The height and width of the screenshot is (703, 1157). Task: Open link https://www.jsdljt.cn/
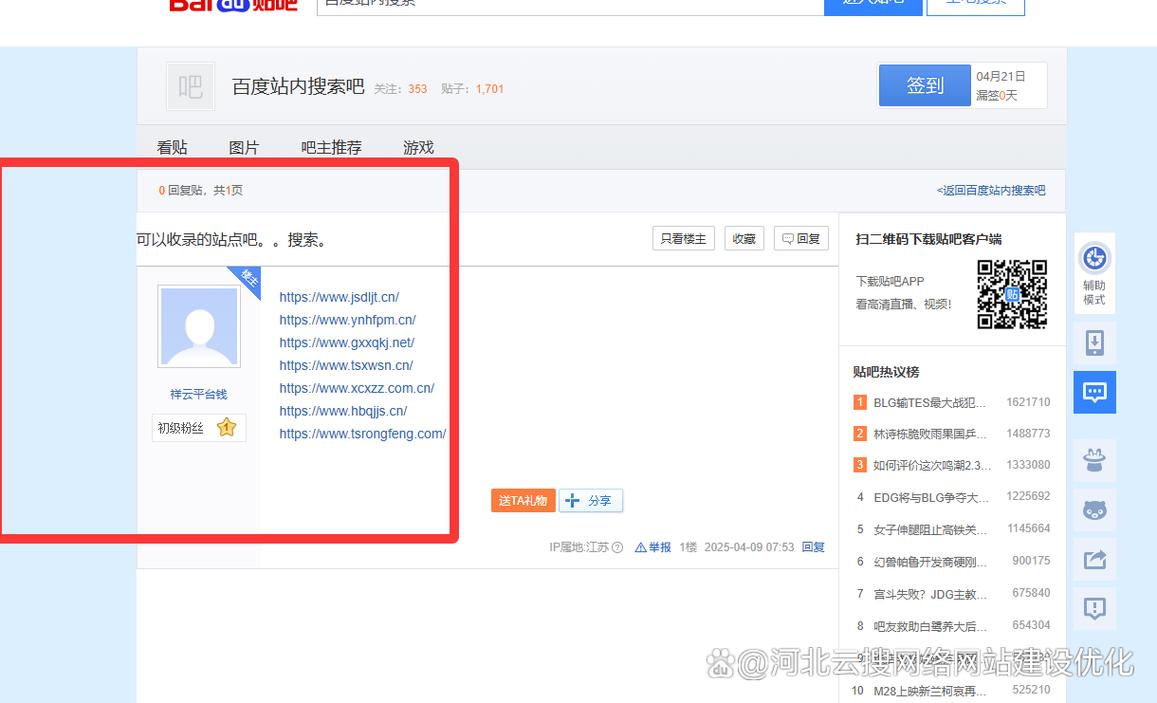tap(340, 297)
